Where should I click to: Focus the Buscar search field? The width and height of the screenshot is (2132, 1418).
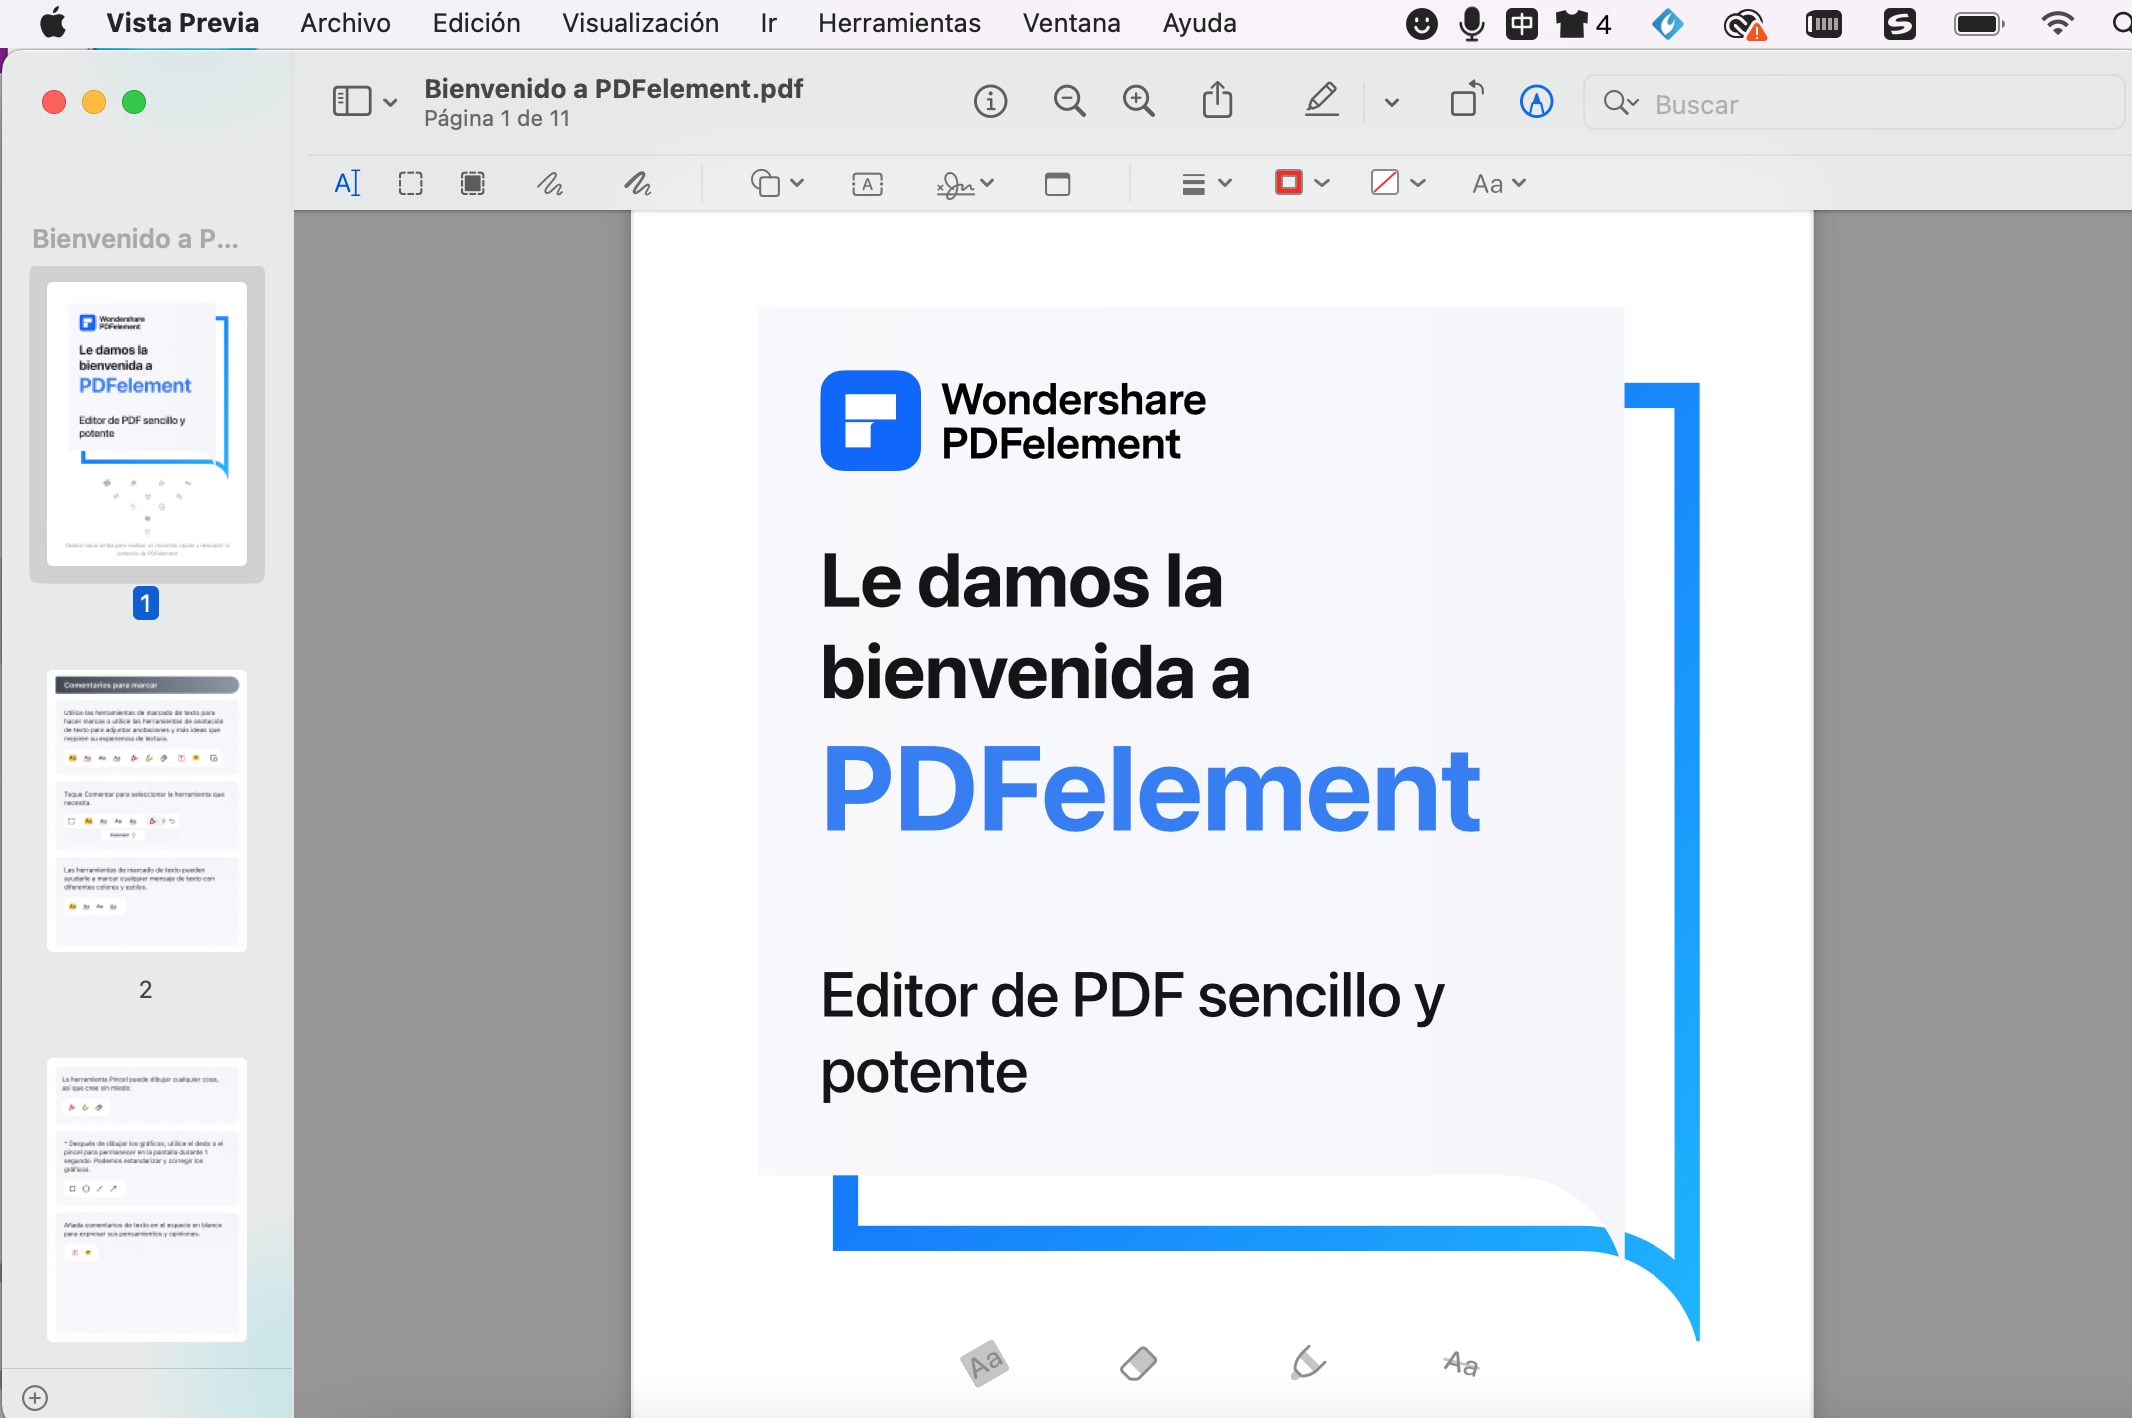coord(1854,103)
